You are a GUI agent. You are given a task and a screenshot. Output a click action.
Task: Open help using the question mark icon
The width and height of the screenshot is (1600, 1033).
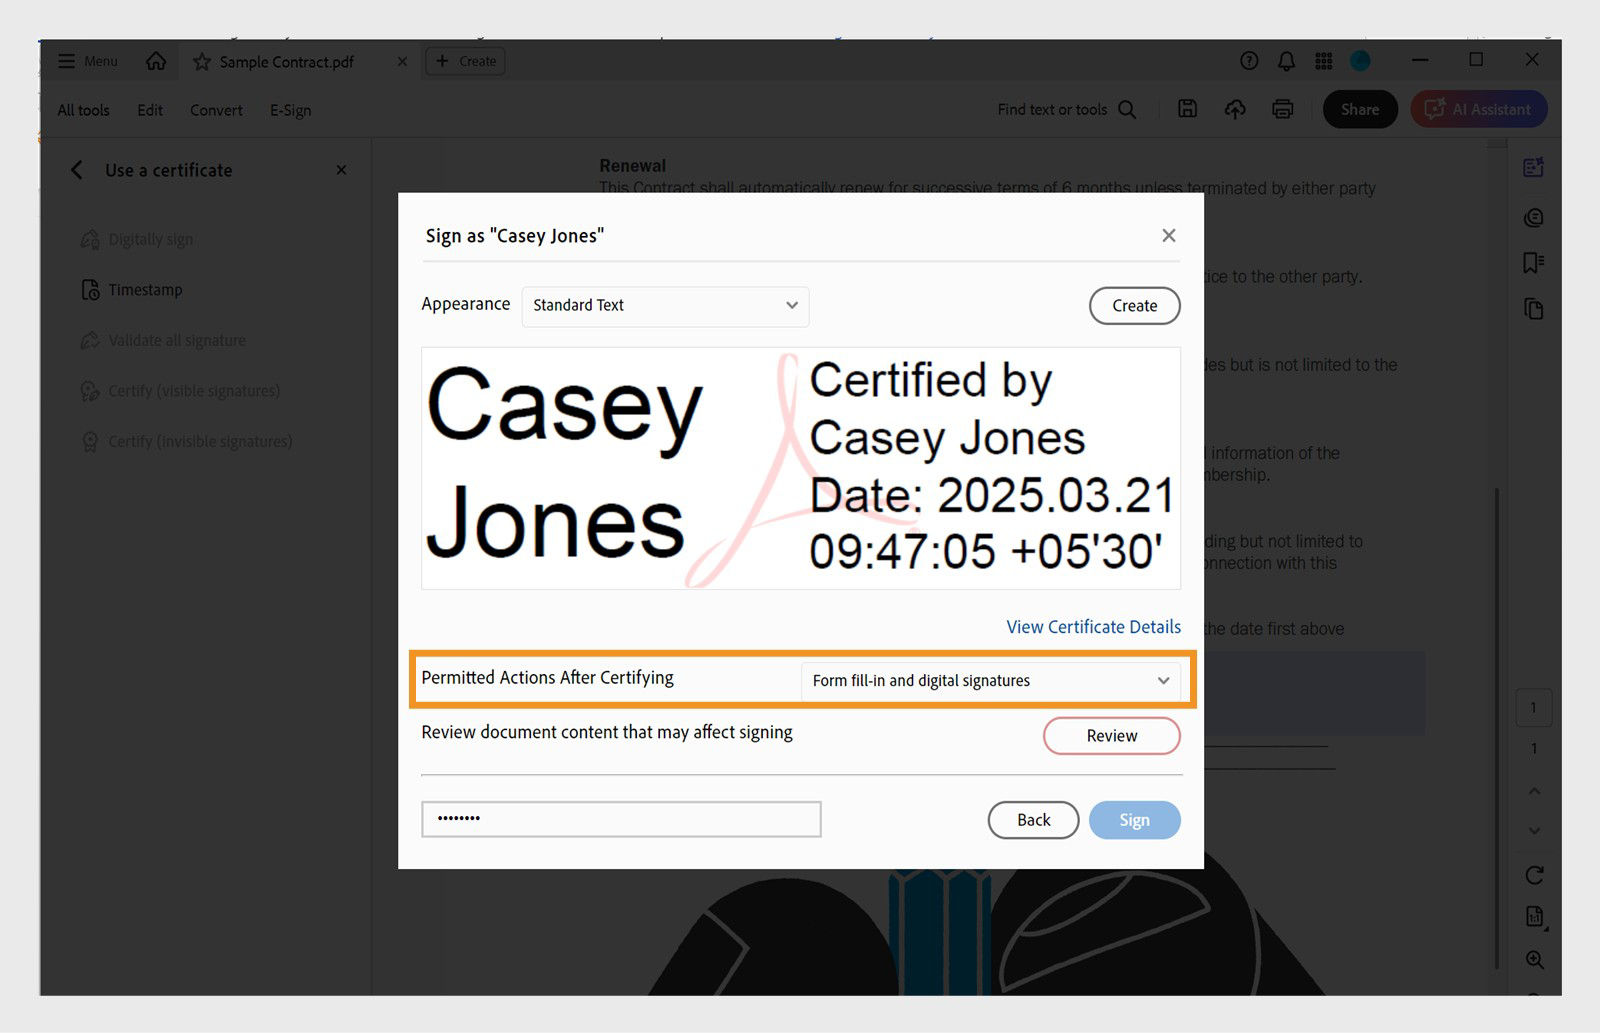click(1248, 60)
